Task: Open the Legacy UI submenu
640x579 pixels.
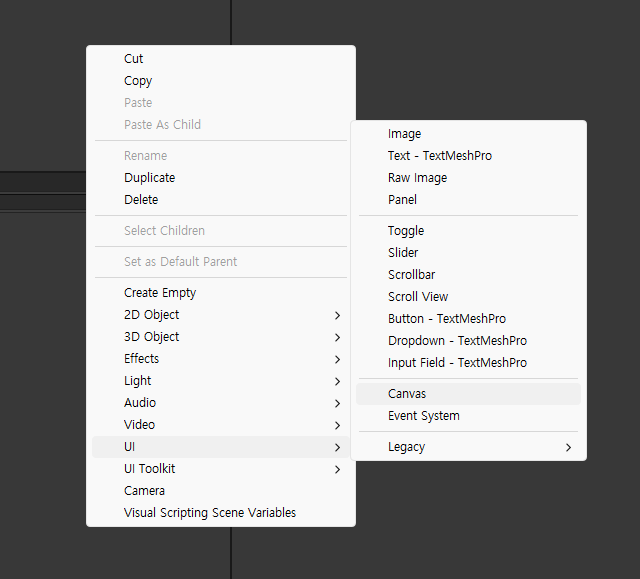Action: tap(468, 447)
